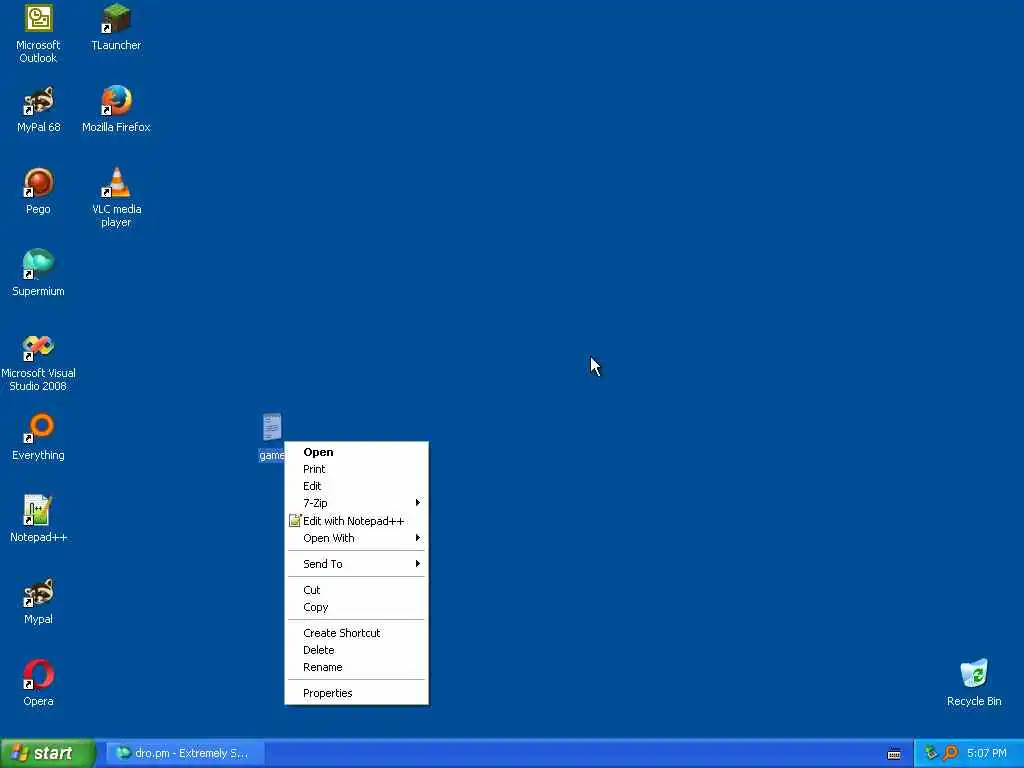Choose Edit with Notepad++

[x=357, y=520]
